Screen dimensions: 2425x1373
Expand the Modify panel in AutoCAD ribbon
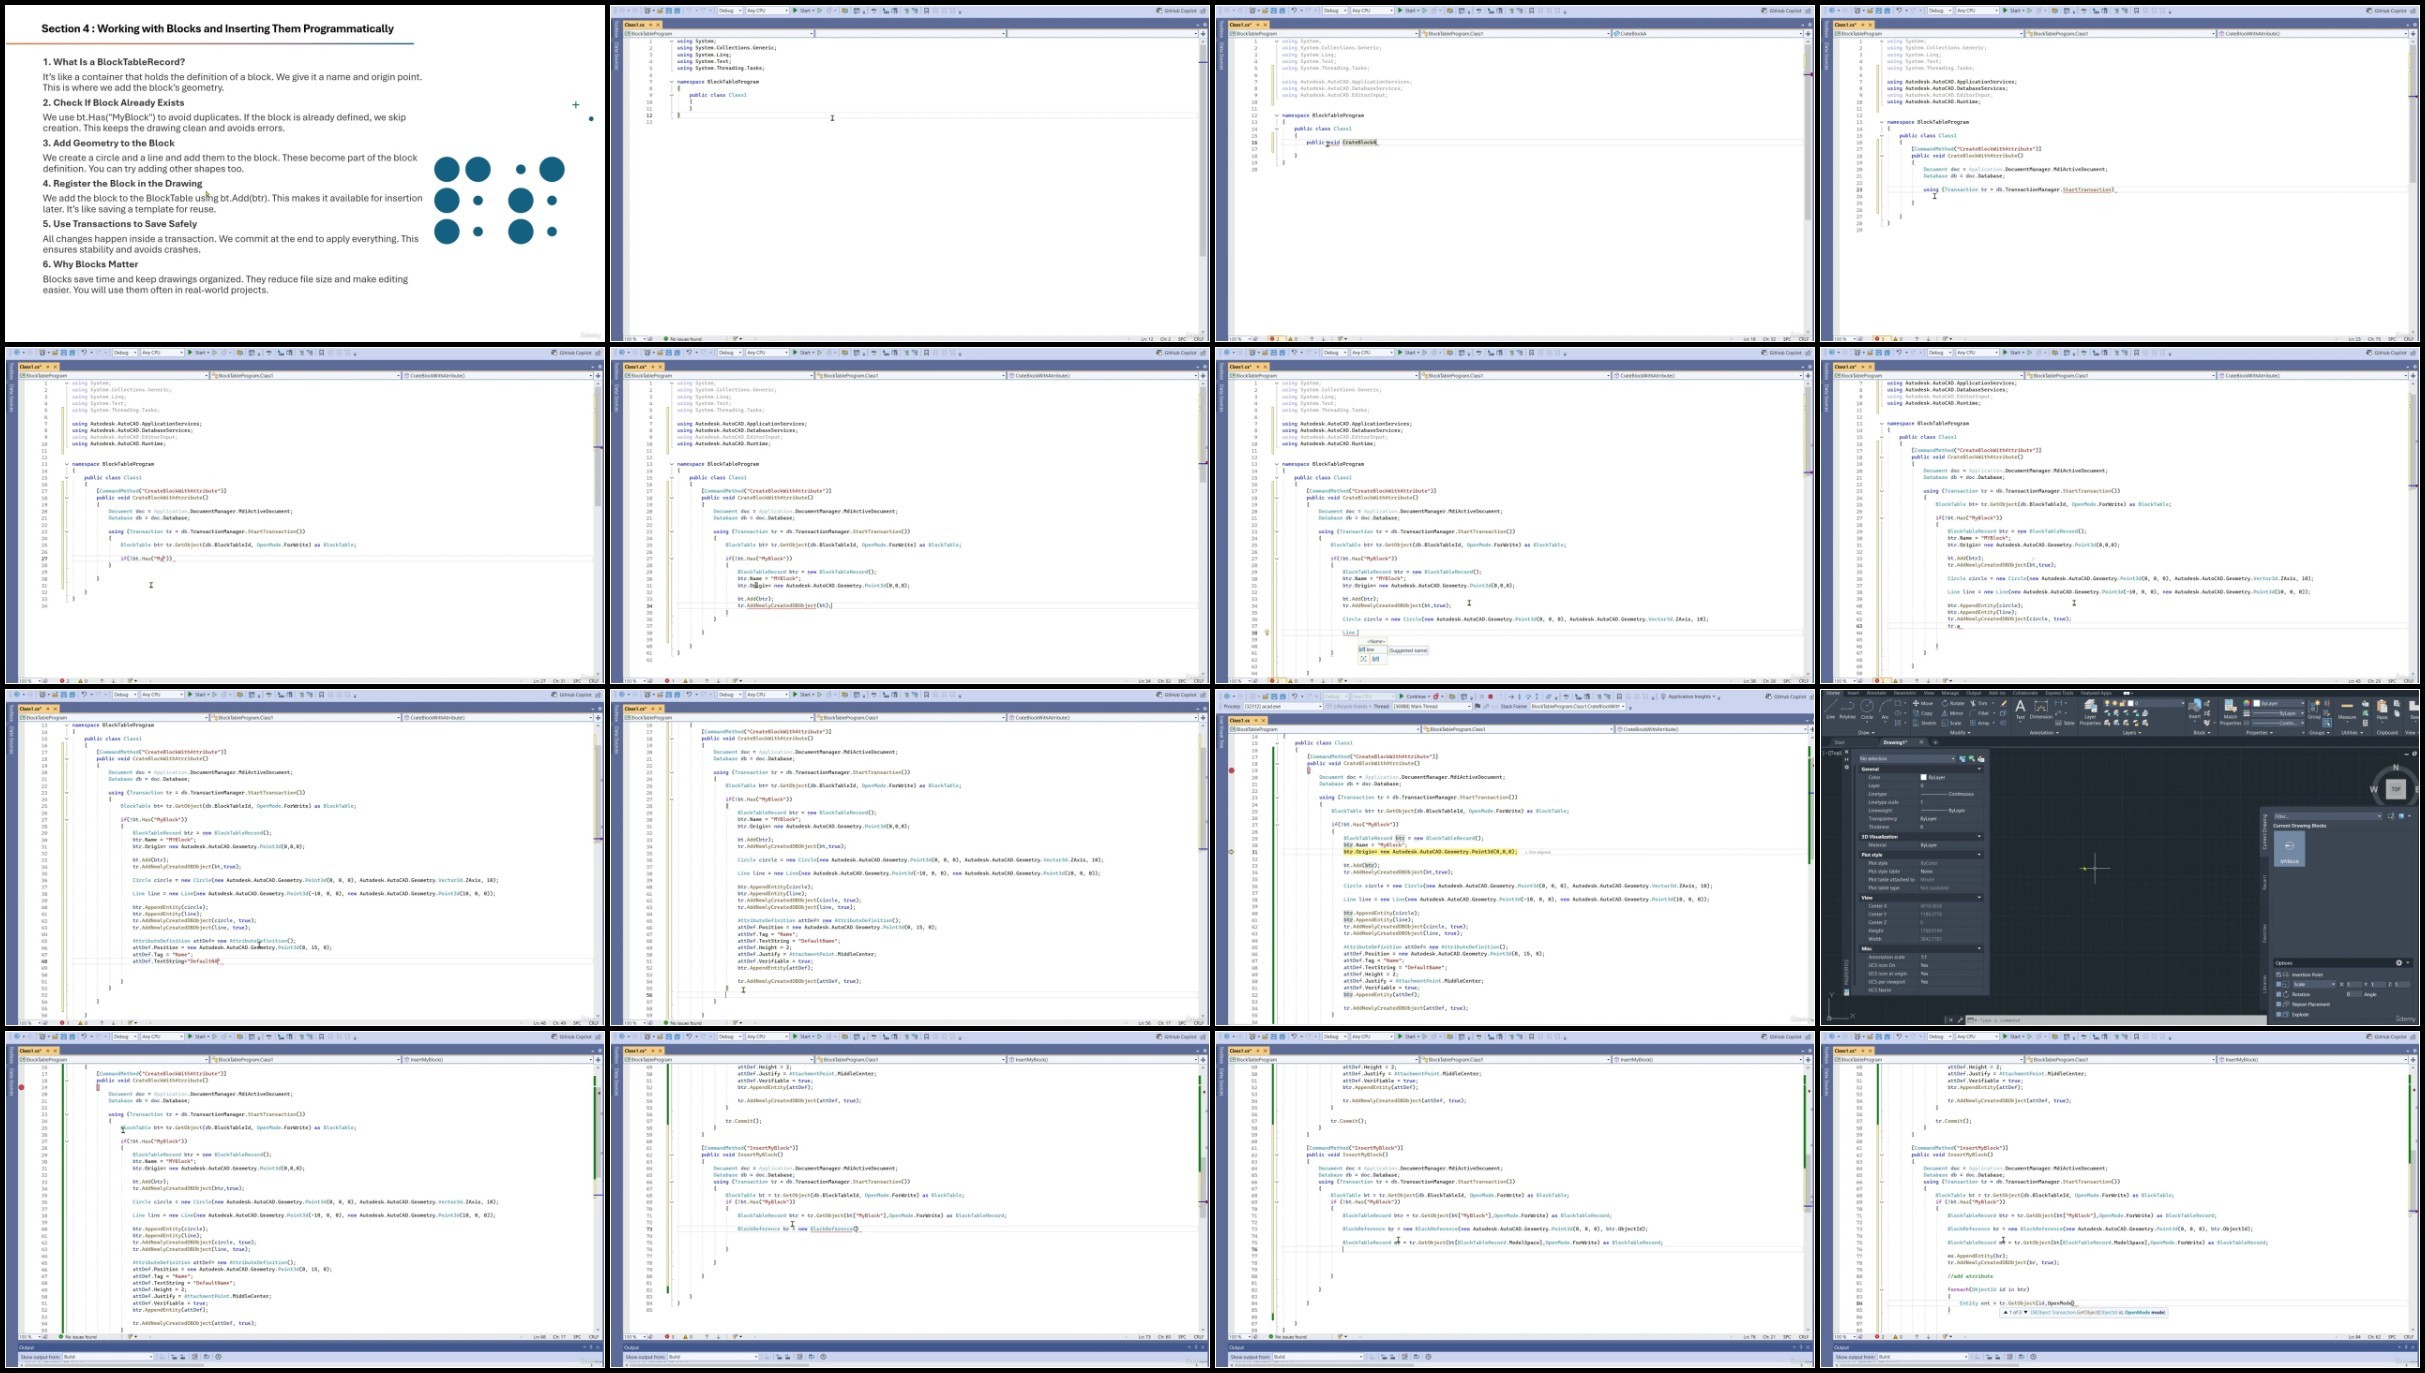tap(1960, 733)
